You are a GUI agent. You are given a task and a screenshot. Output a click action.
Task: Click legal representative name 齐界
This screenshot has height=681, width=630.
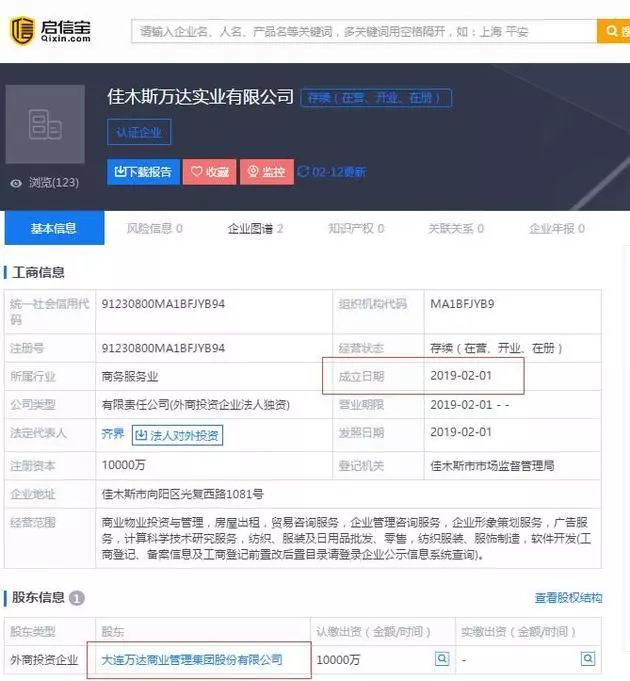[x=113, y=433]
